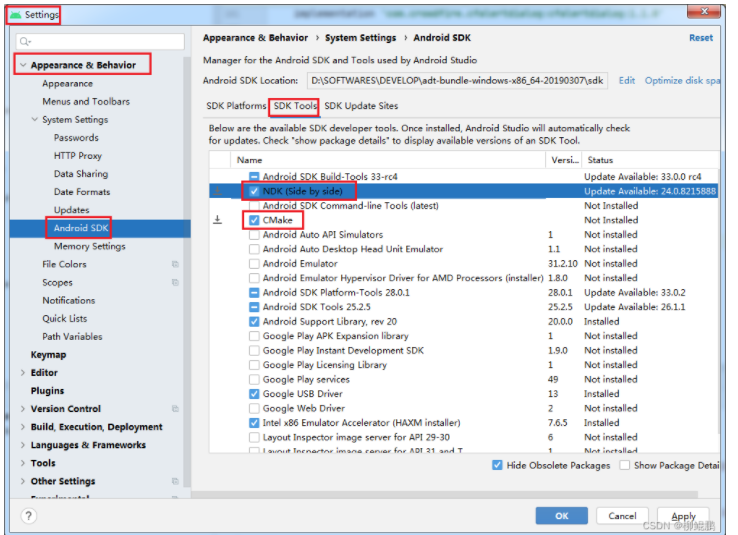The height and width of the screenshot is (535, 738).
Task: Toggle Android SDK Platform-Tools 28.0.1 checkbox
Action: click(254, 292)
